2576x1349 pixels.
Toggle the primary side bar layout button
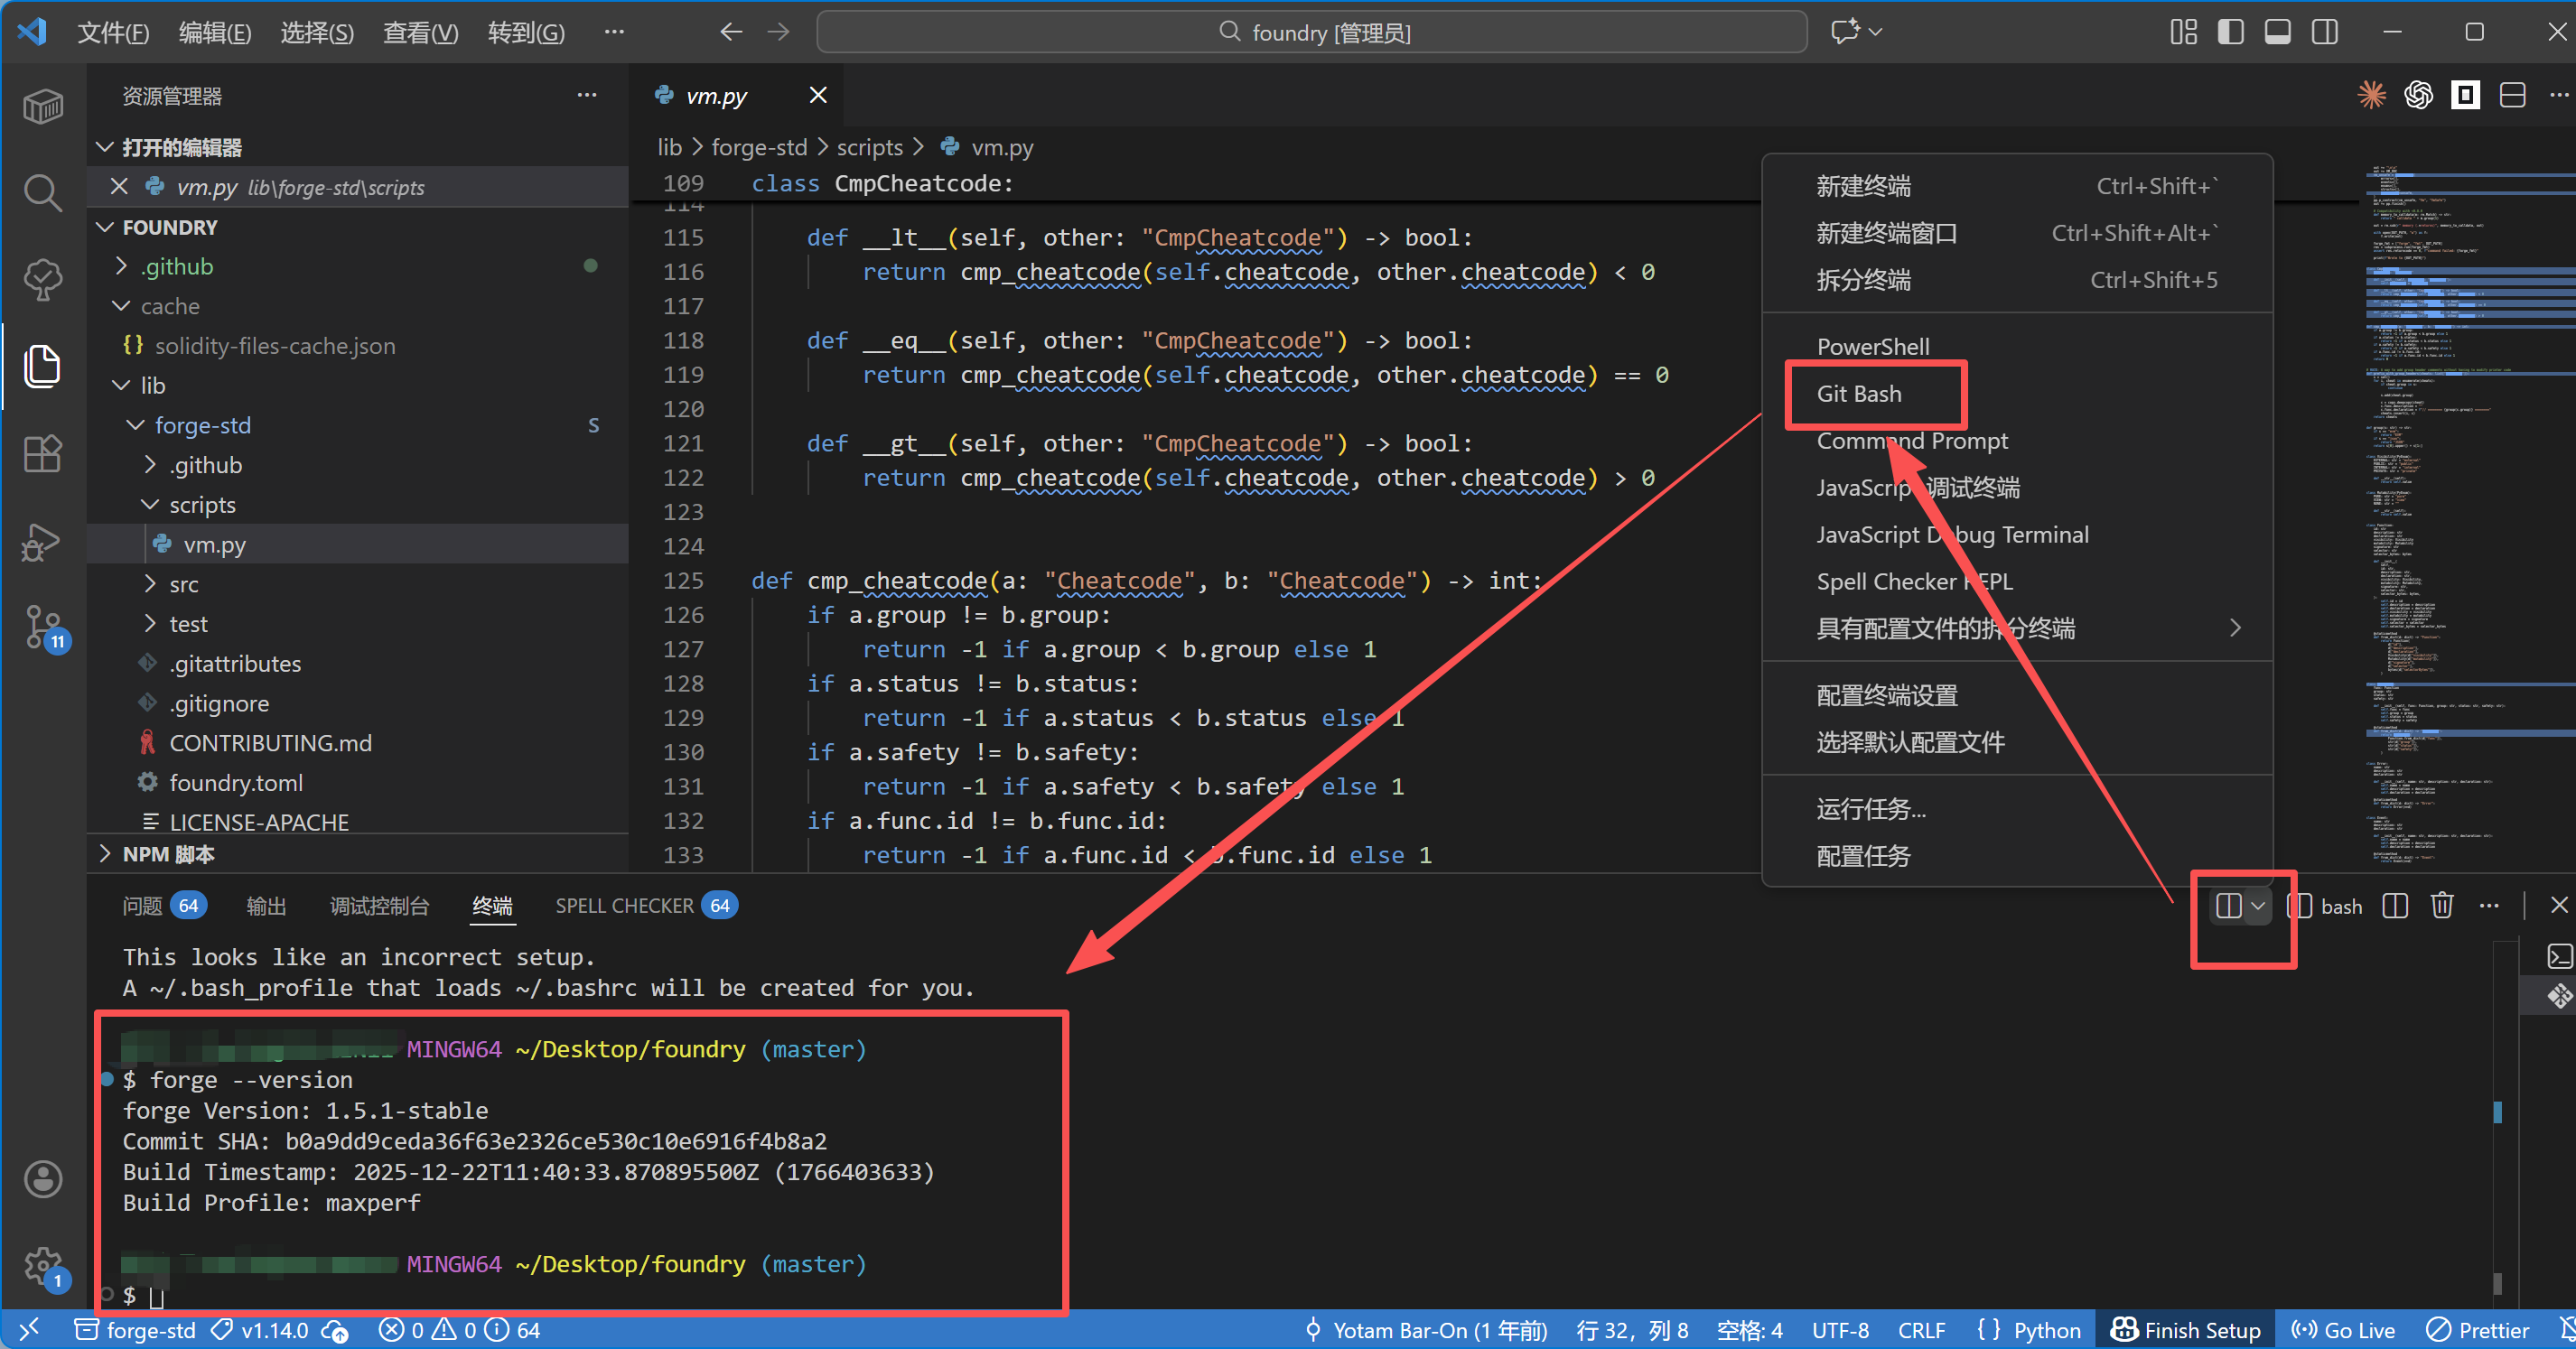tap(2230, 32)
